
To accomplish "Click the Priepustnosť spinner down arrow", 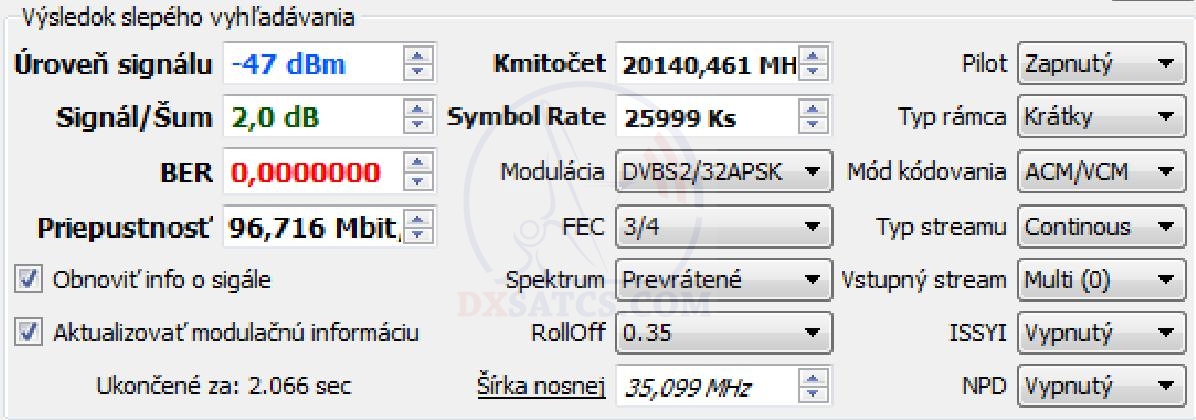I will [417, 235].
